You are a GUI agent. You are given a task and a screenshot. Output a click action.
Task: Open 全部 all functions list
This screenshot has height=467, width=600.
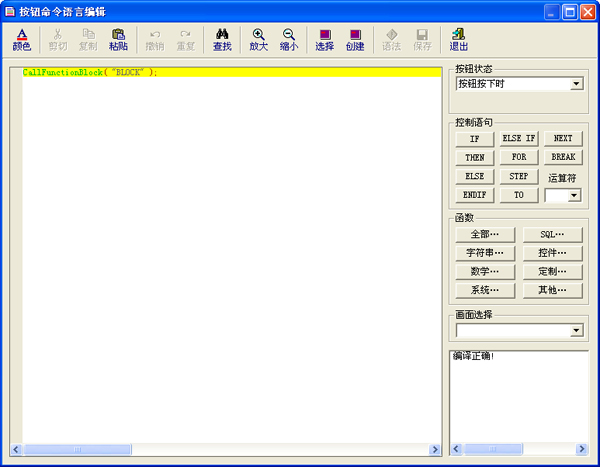tap(485, 235)
